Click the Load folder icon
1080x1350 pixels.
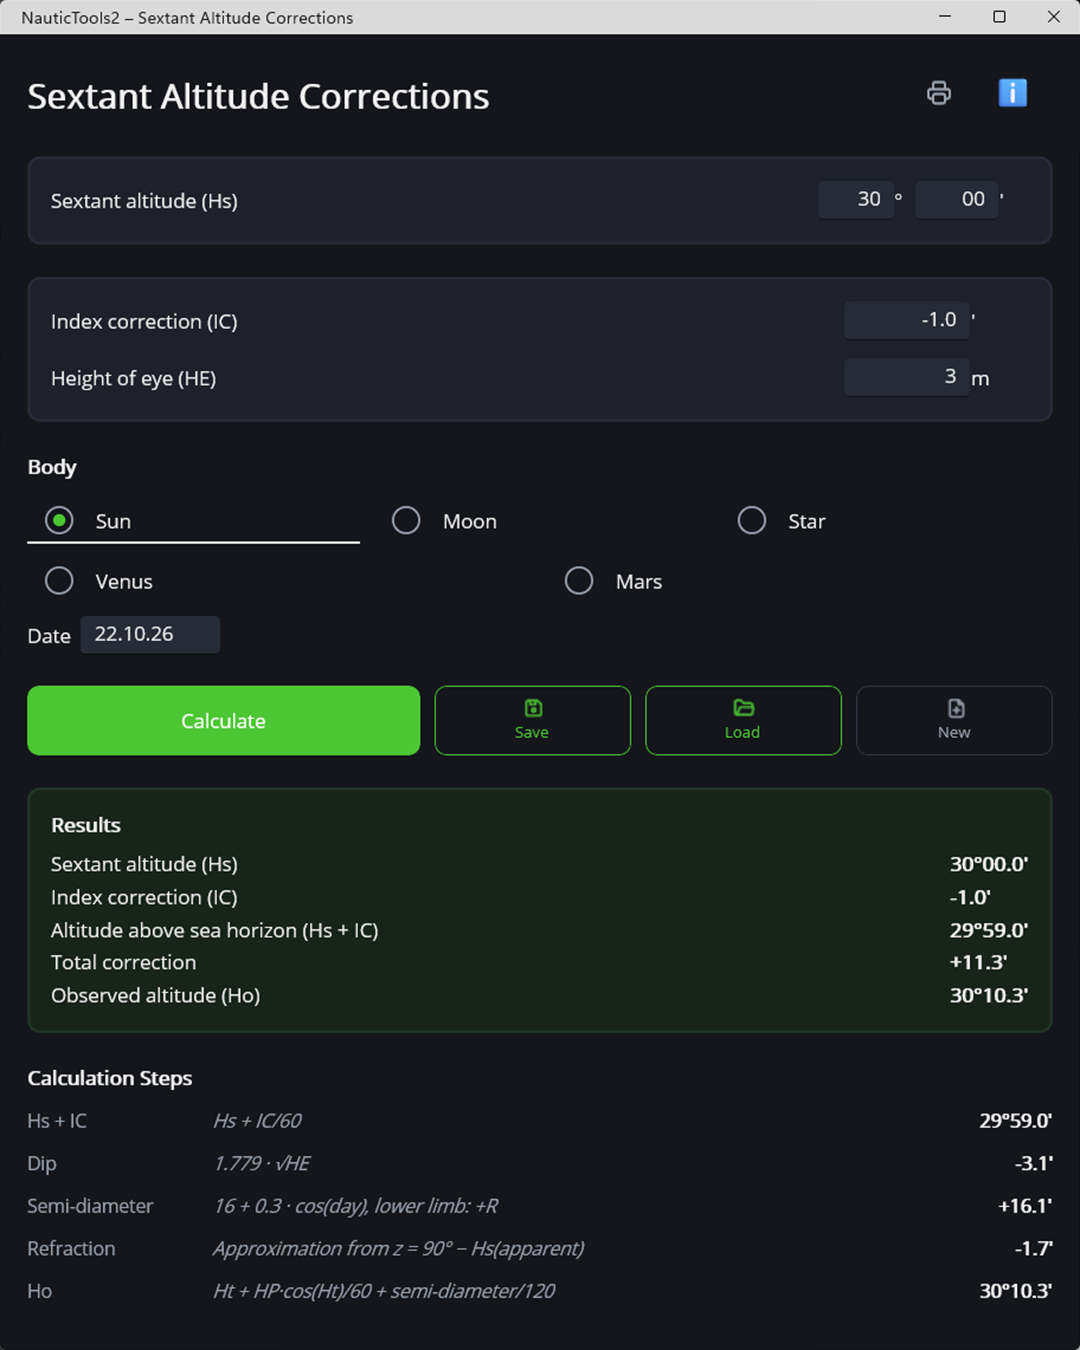click(743, 708)
